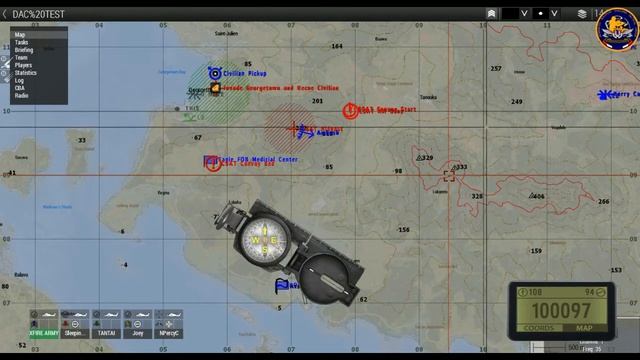Select the Team menu entry

39,58
